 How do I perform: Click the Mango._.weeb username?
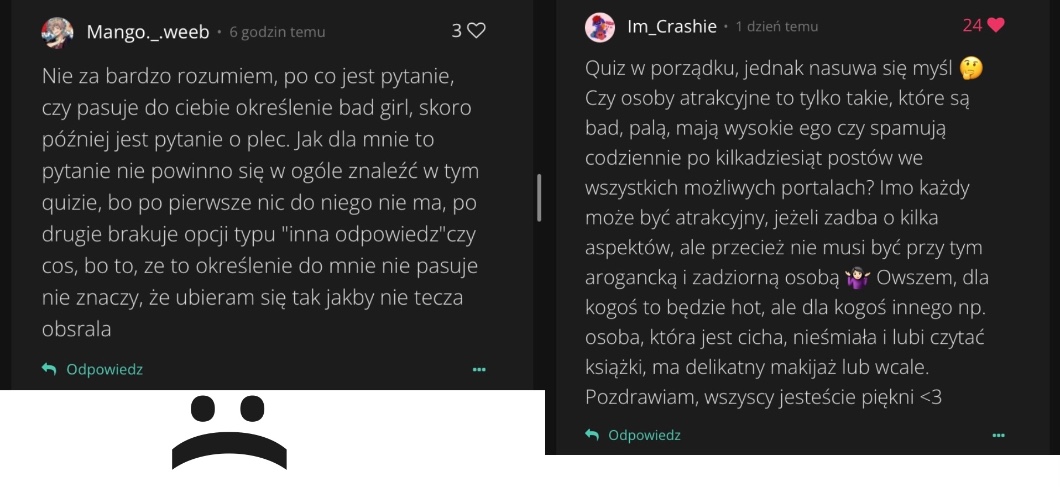click(148, 32)
